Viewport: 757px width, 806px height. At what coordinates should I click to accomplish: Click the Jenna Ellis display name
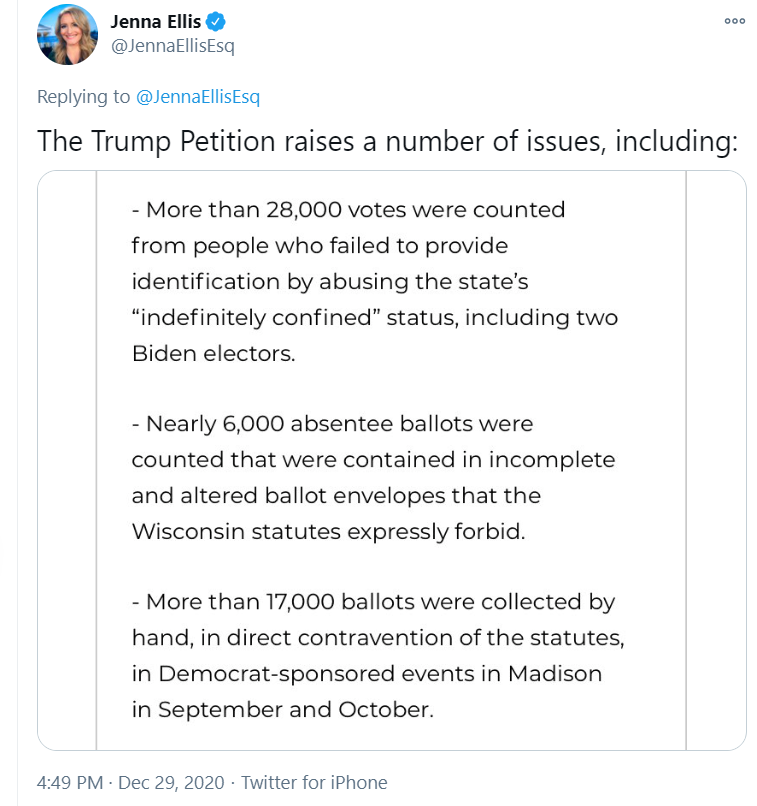(x=156, y=22)
